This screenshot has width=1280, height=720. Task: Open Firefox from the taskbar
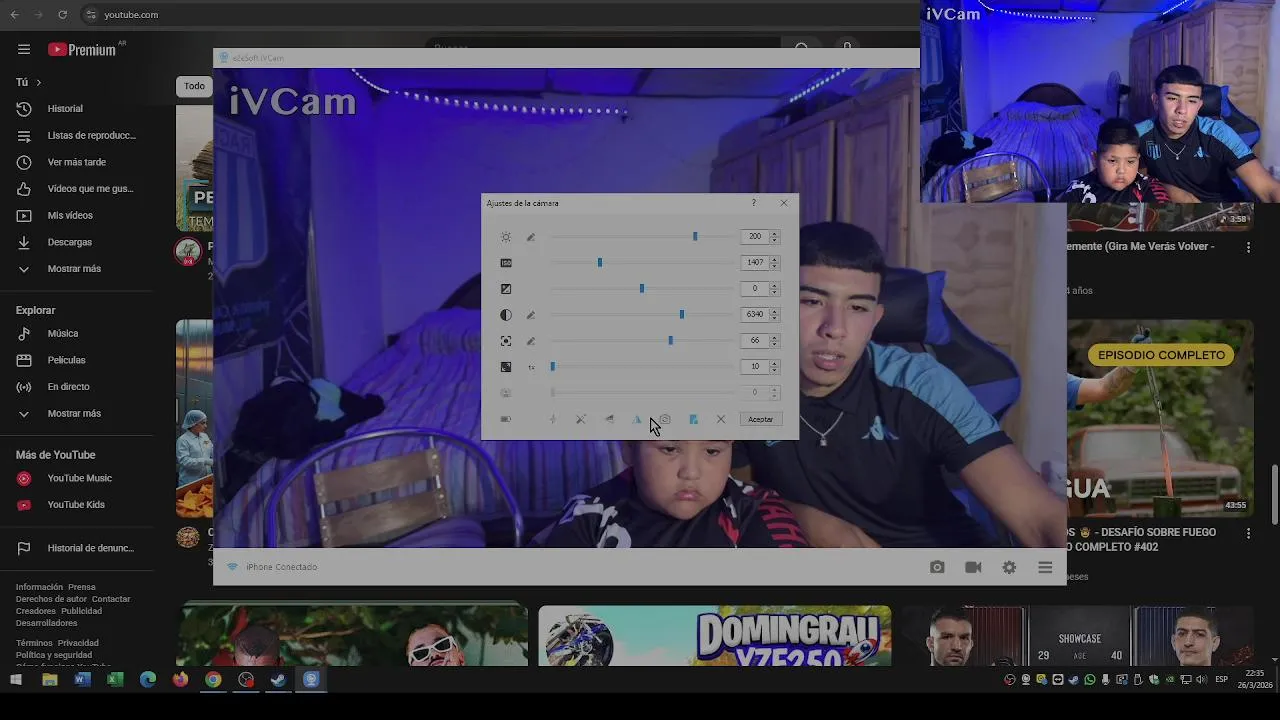pyautogui.click(x=180, y=680)
